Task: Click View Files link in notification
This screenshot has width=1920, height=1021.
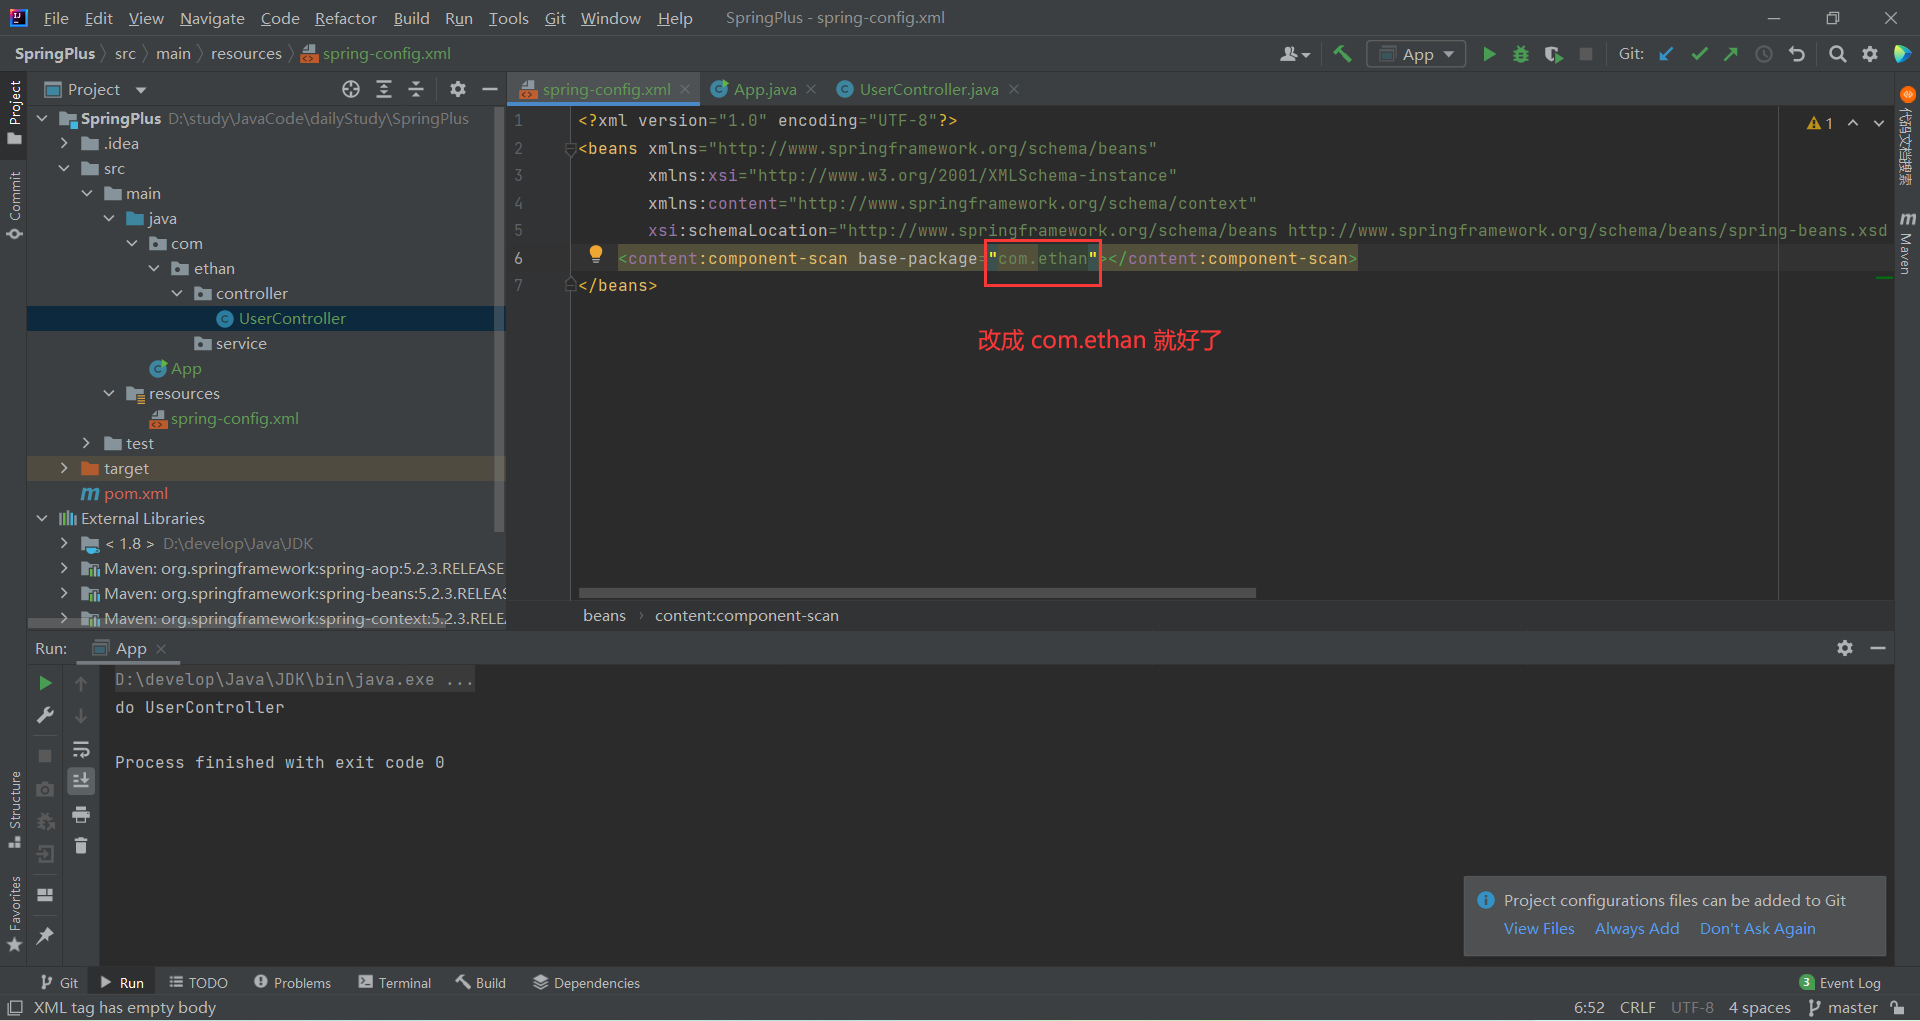Action: point(1539,928)
